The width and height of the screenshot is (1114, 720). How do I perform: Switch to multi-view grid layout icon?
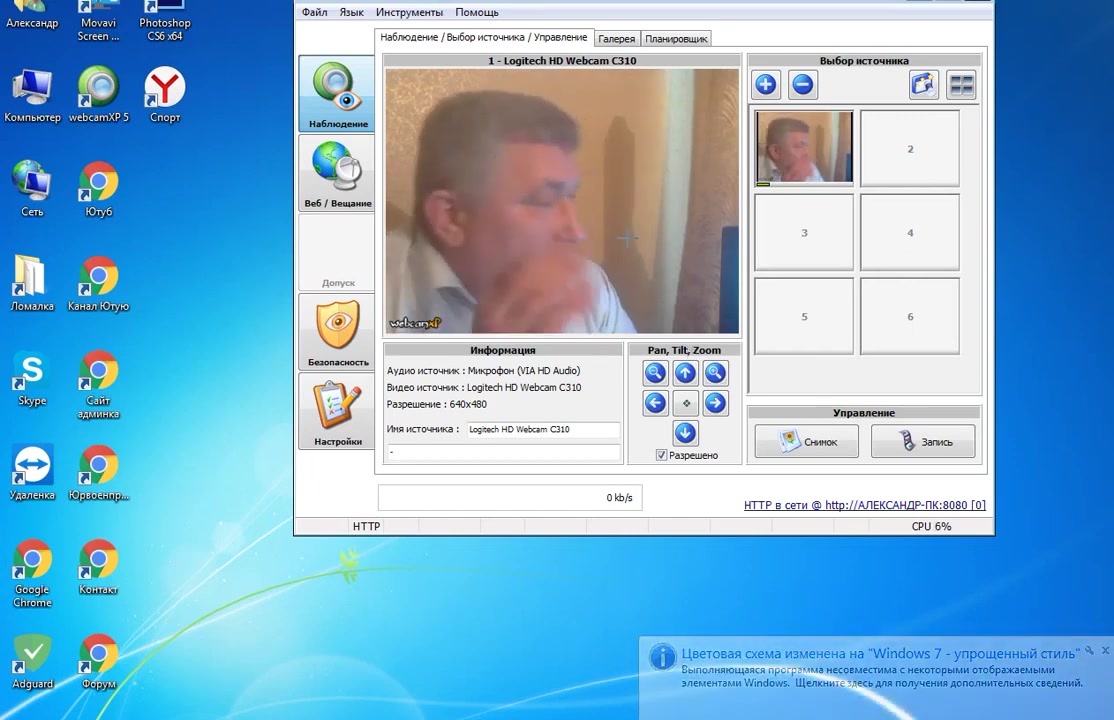tap(961, 85)
